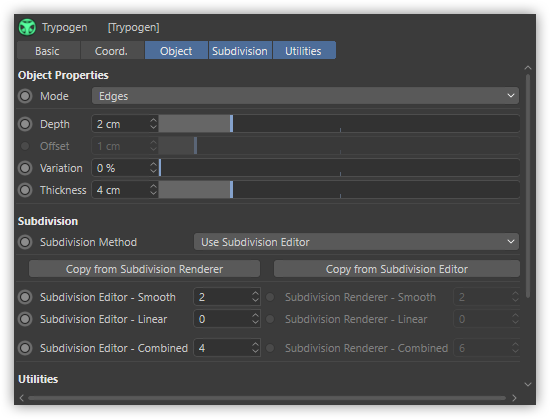Switch to the Basic tab
The height and width of the screenshot is (419, 550).
pos(48,51)
